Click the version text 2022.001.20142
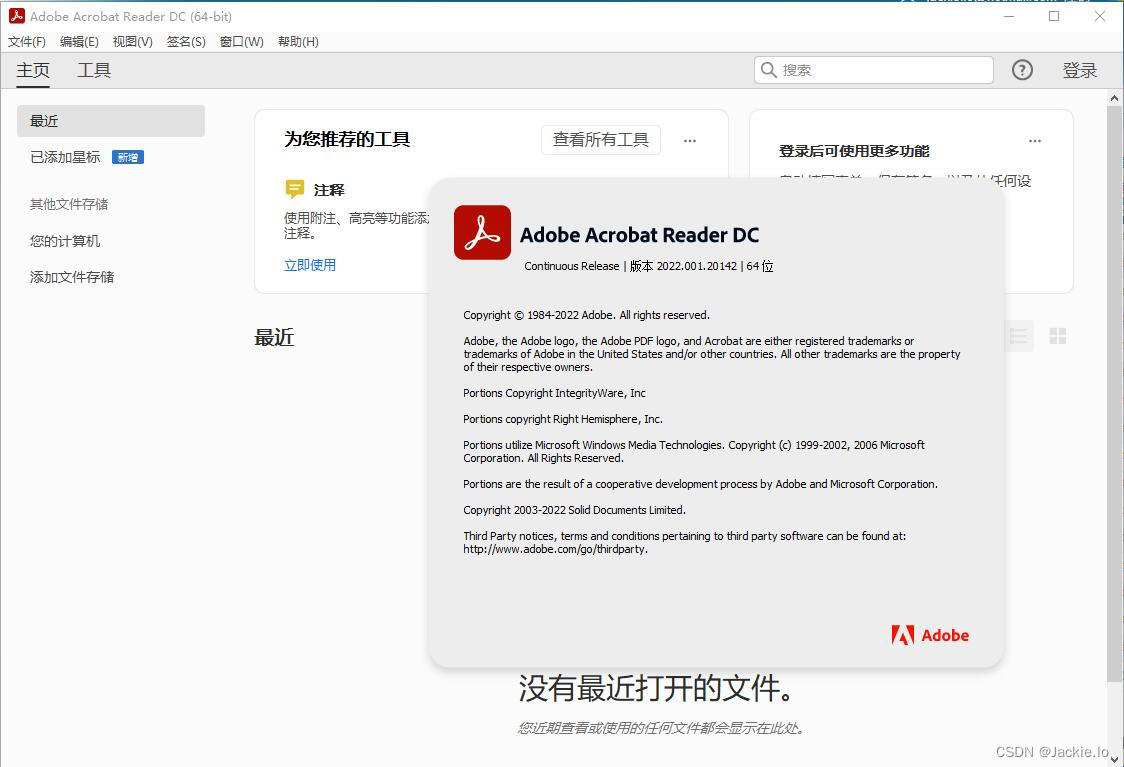Screen dimensions: 1124x767 click(x=697, y=266)
